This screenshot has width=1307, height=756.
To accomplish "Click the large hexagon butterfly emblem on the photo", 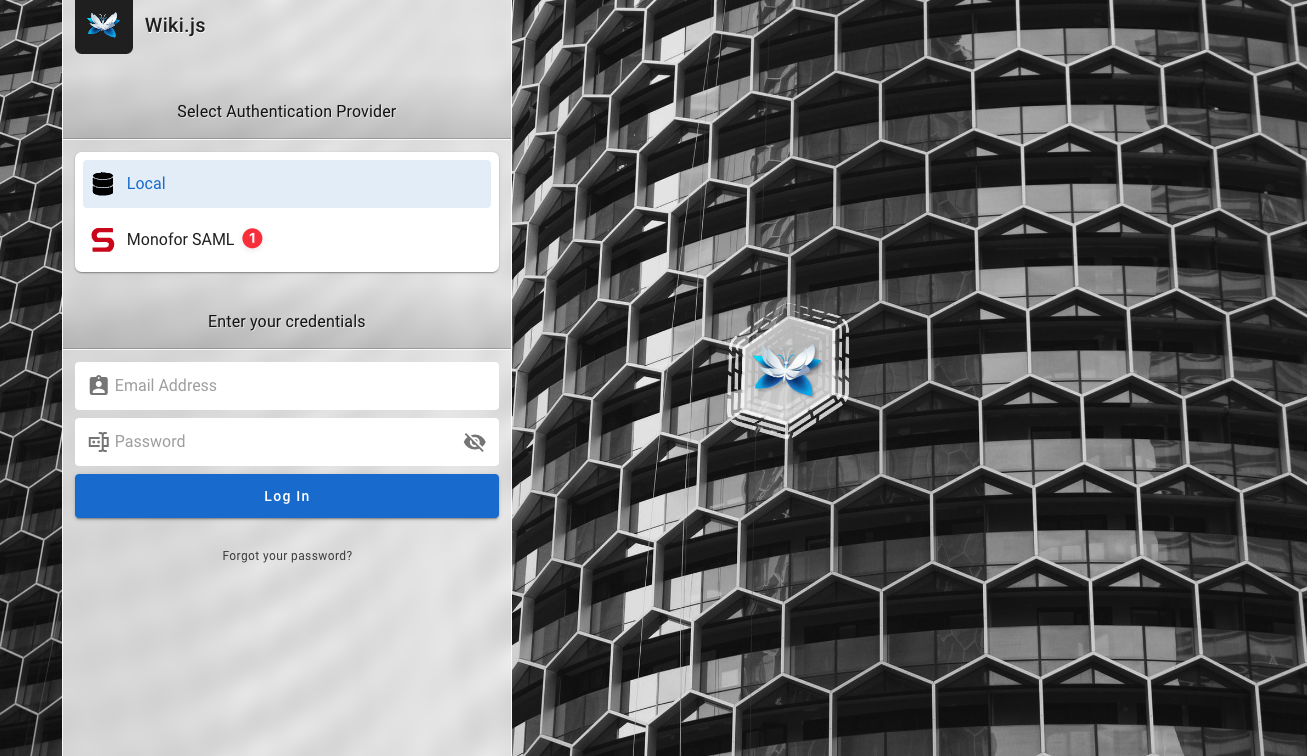I will point(788,370).
